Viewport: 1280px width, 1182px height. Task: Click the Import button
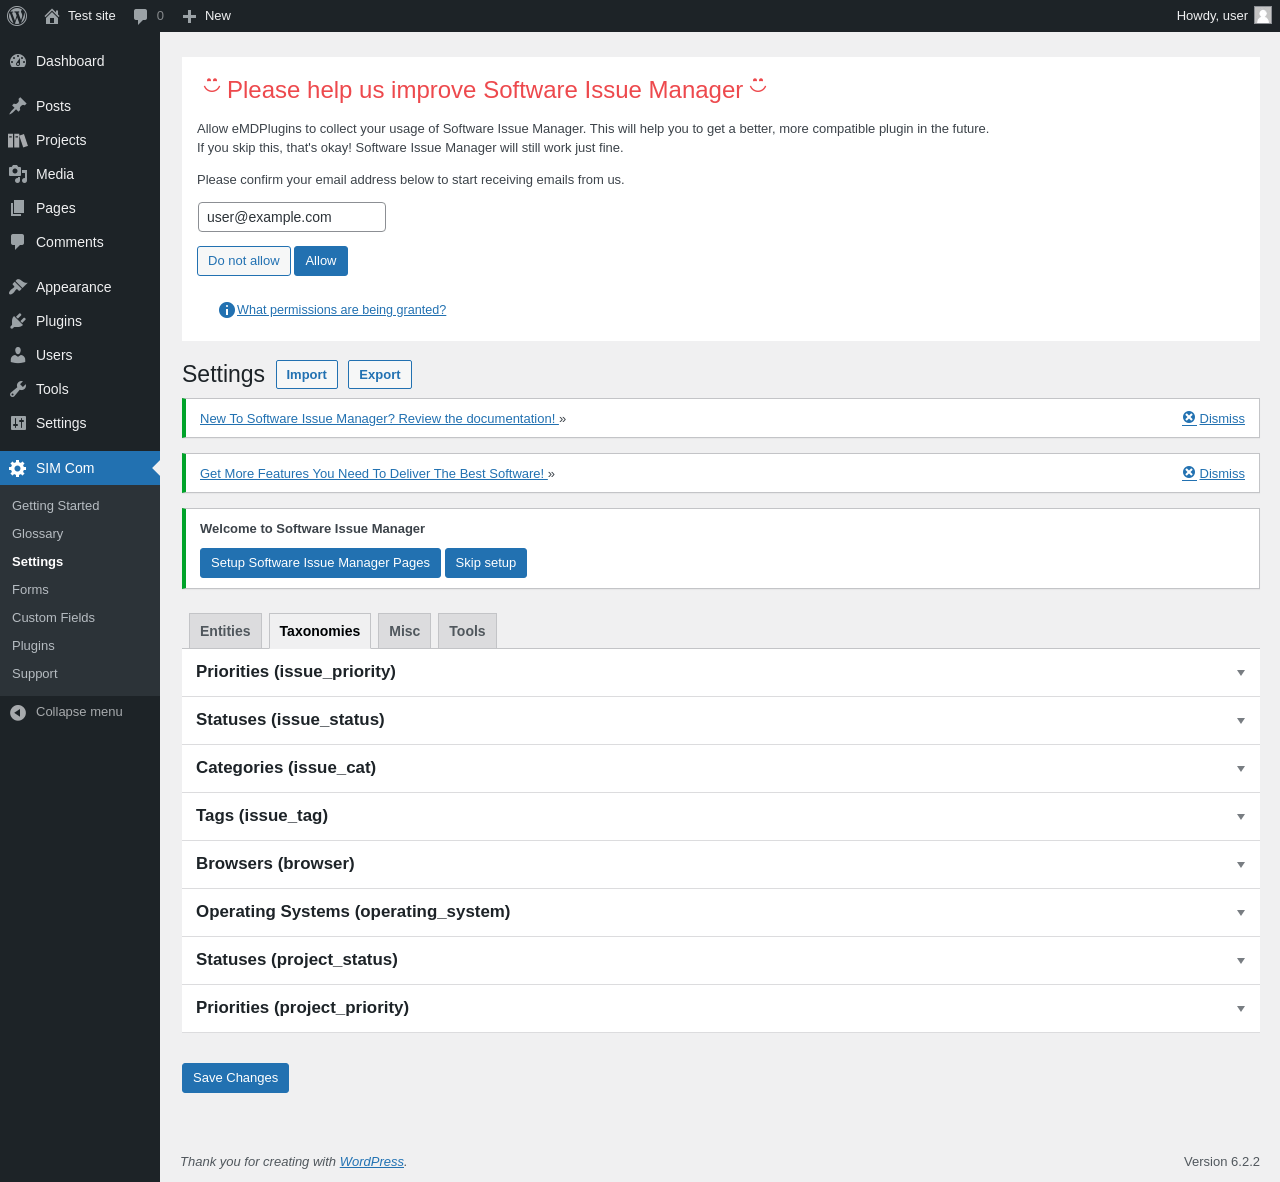click(x=307, y=374)
